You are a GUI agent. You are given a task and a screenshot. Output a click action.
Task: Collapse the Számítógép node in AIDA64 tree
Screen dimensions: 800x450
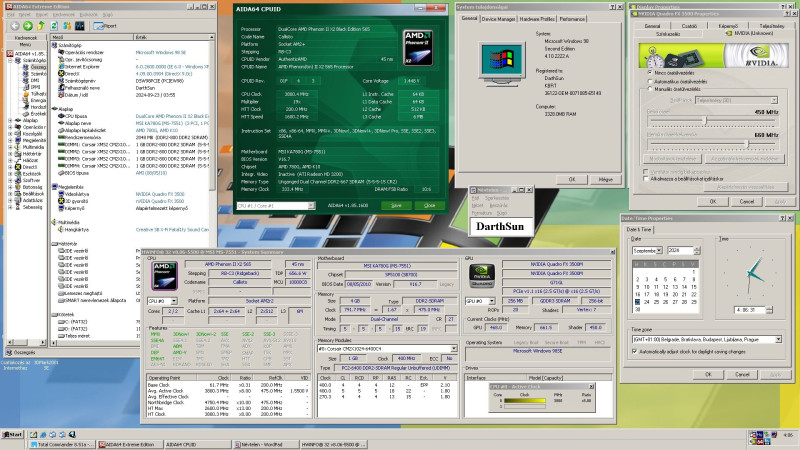[x=10, y=60]
